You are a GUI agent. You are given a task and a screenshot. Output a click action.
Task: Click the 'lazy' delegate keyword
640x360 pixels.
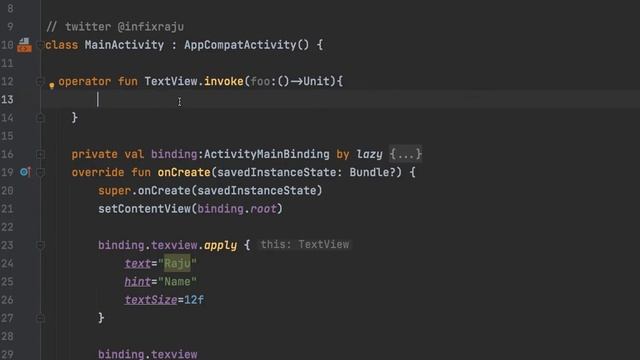pyautogui.click(x=369, y=154)
